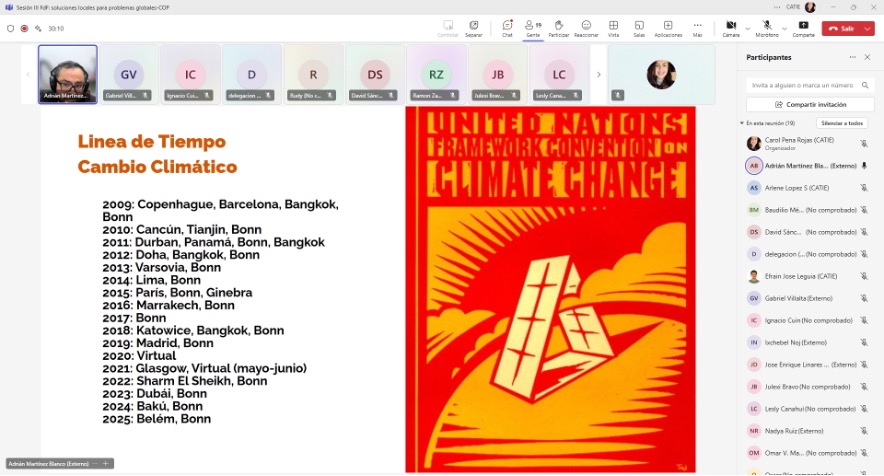884x476 pixels.
Task: Click the UNFCCC poster image on slide
Action: click(x=550, y=289)
